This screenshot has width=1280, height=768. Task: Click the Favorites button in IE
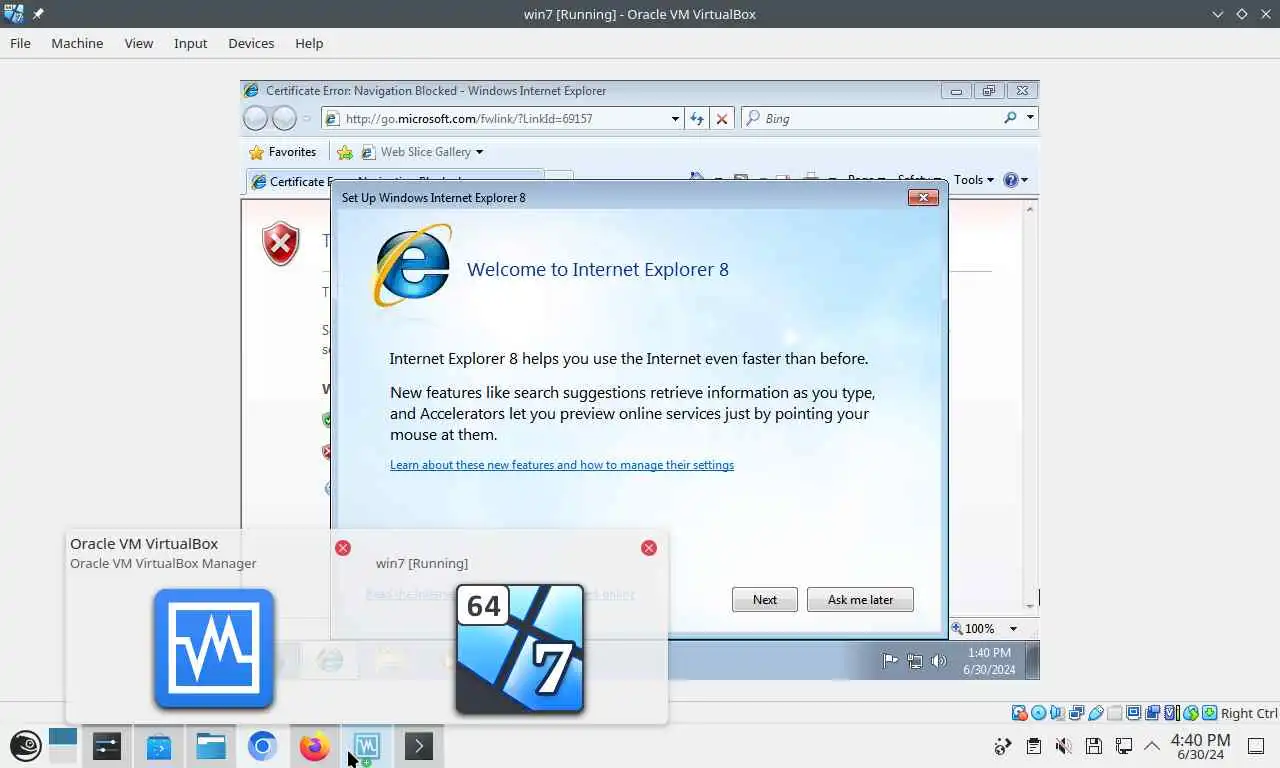(283, 152)
